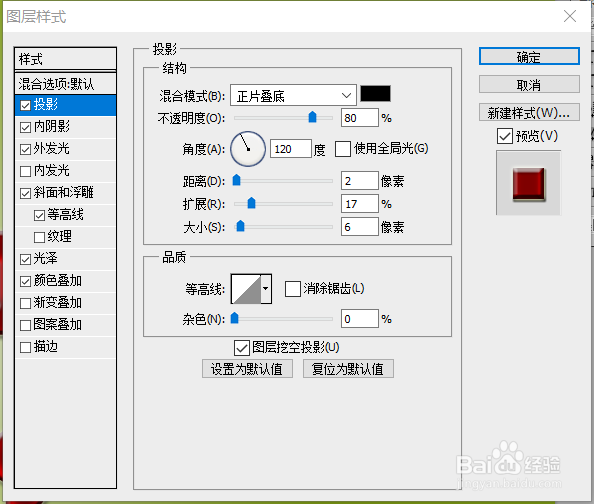594x504 pixels.
Task: Click the angle dial control
Action: pyautogui.click(x=248, y=149)
